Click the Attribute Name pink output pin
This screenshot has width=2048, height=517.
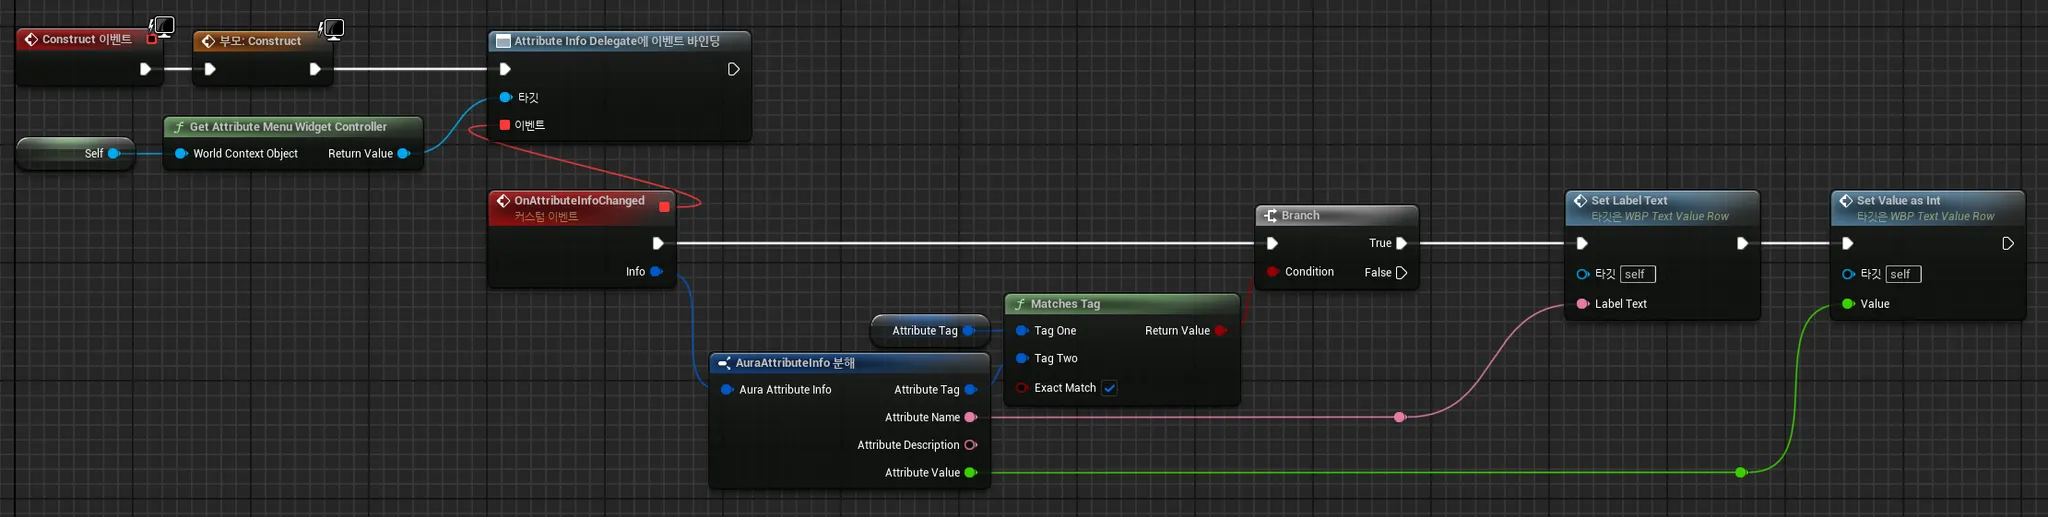click(970, 417)
